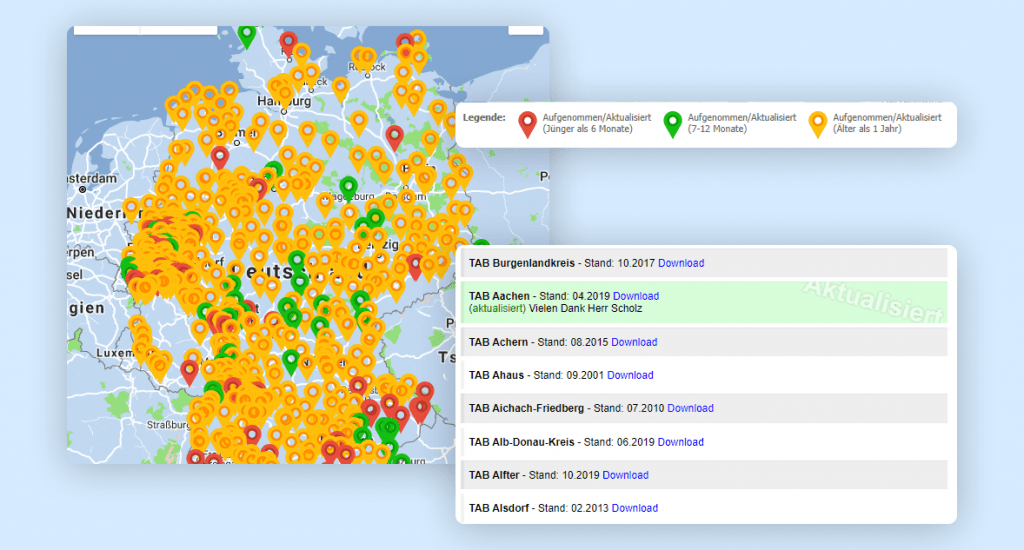Open the TAB Achern download link
Screen dimensions: 1024x550
click(634, 342)
